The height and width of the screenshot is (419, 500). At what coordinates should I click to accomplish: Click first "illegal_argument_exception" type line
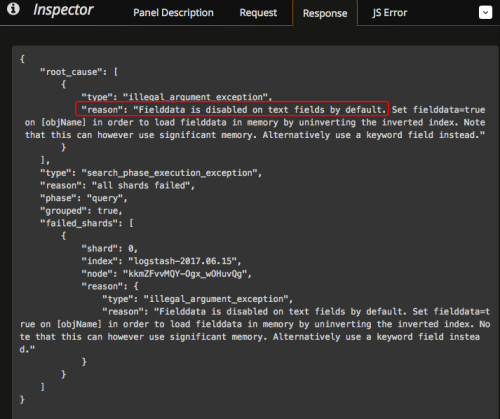coord(177,97)
